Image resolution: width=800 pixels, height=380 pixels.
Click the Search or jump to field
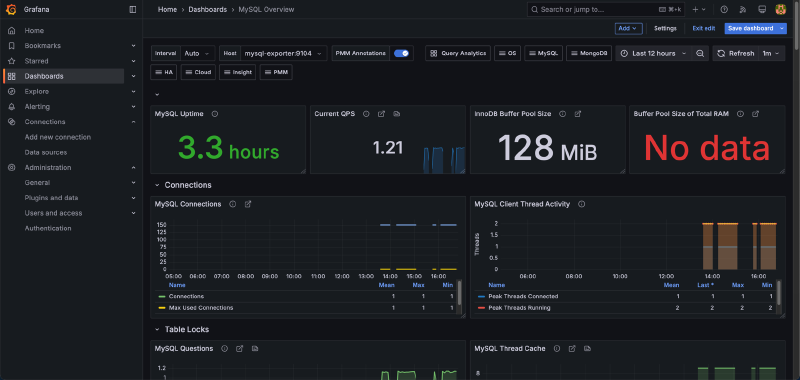pos(606,9)
